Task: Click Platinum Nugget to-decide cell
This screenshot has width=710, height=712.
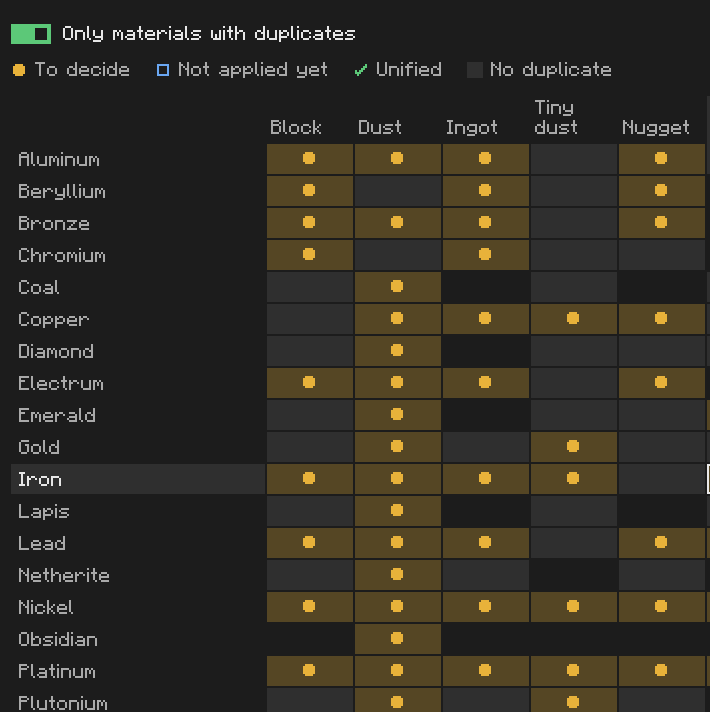Action: [x=661, y=671]
